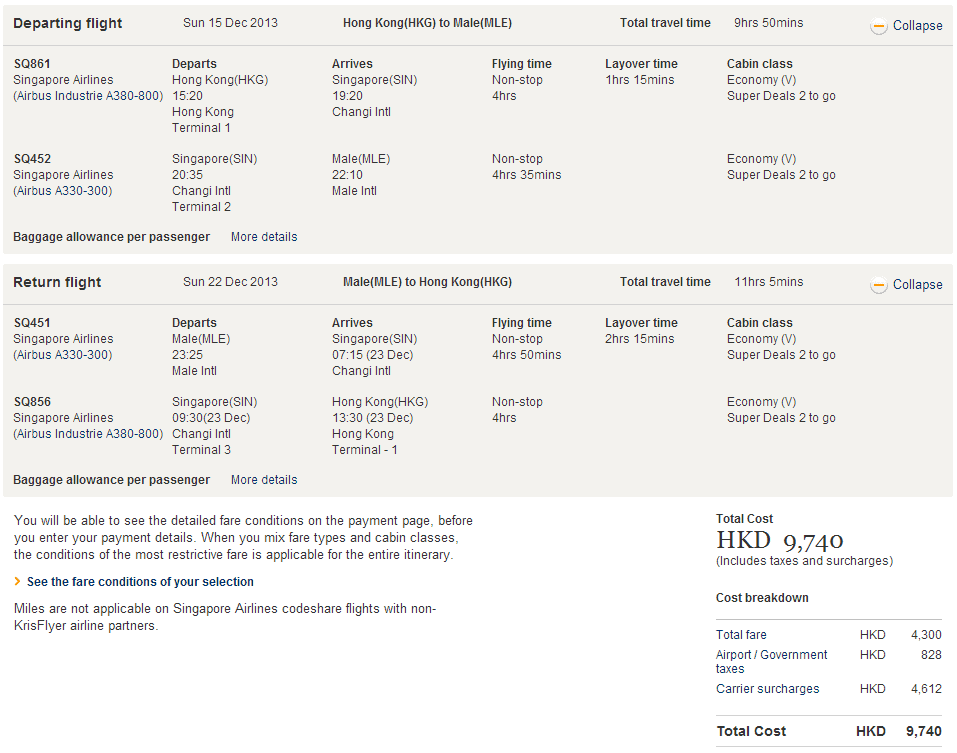See the fare conditions of your selection
This screenshot has width=957, height=753.
(140, 582)
